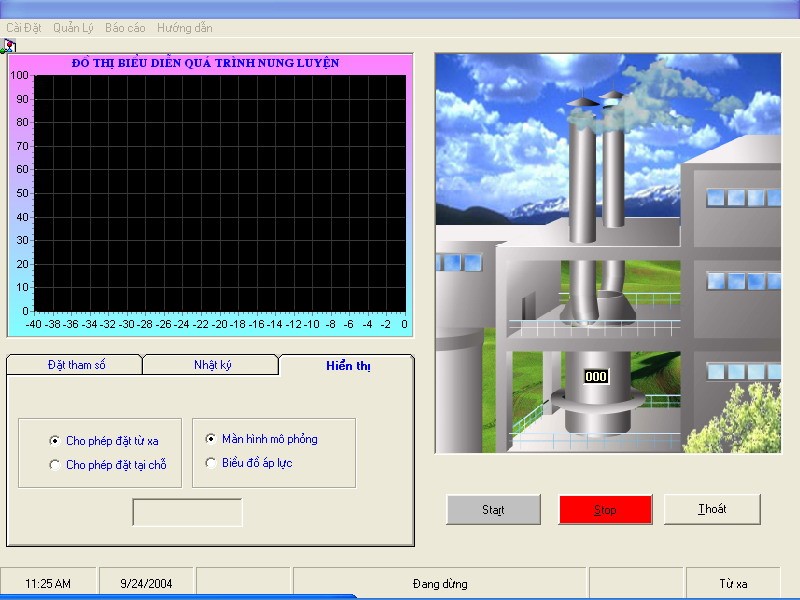Click the 100 label on the graph axis
Viewport: 800px width, 600px height.
(19, 75)
